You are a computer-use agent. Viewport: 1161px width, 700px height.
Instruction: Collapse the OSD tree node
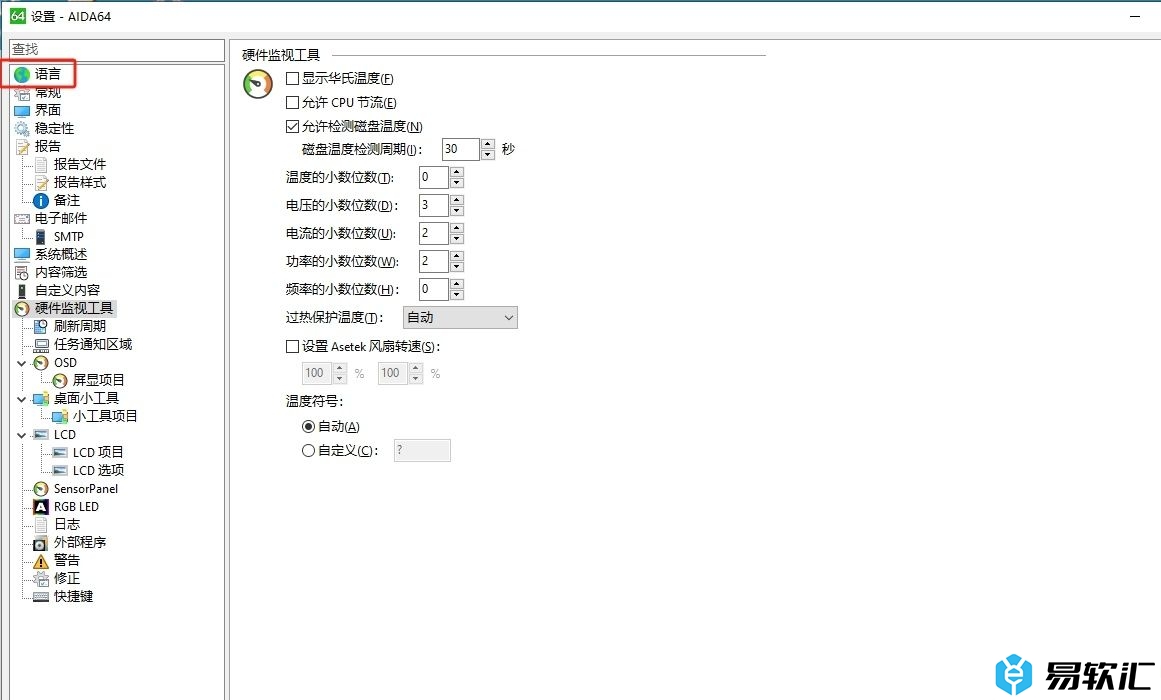click(x=21, y=363)
